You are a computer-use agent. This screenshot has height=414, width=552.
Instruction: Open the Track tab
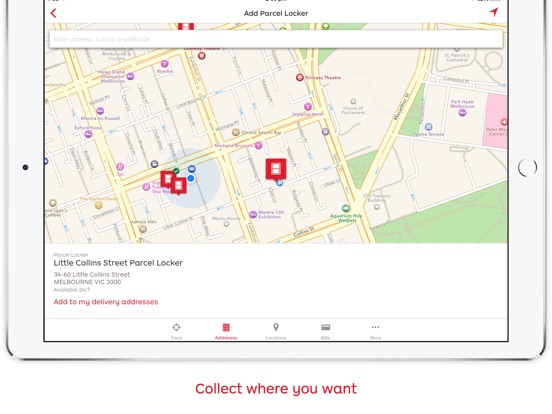(176, 331)
